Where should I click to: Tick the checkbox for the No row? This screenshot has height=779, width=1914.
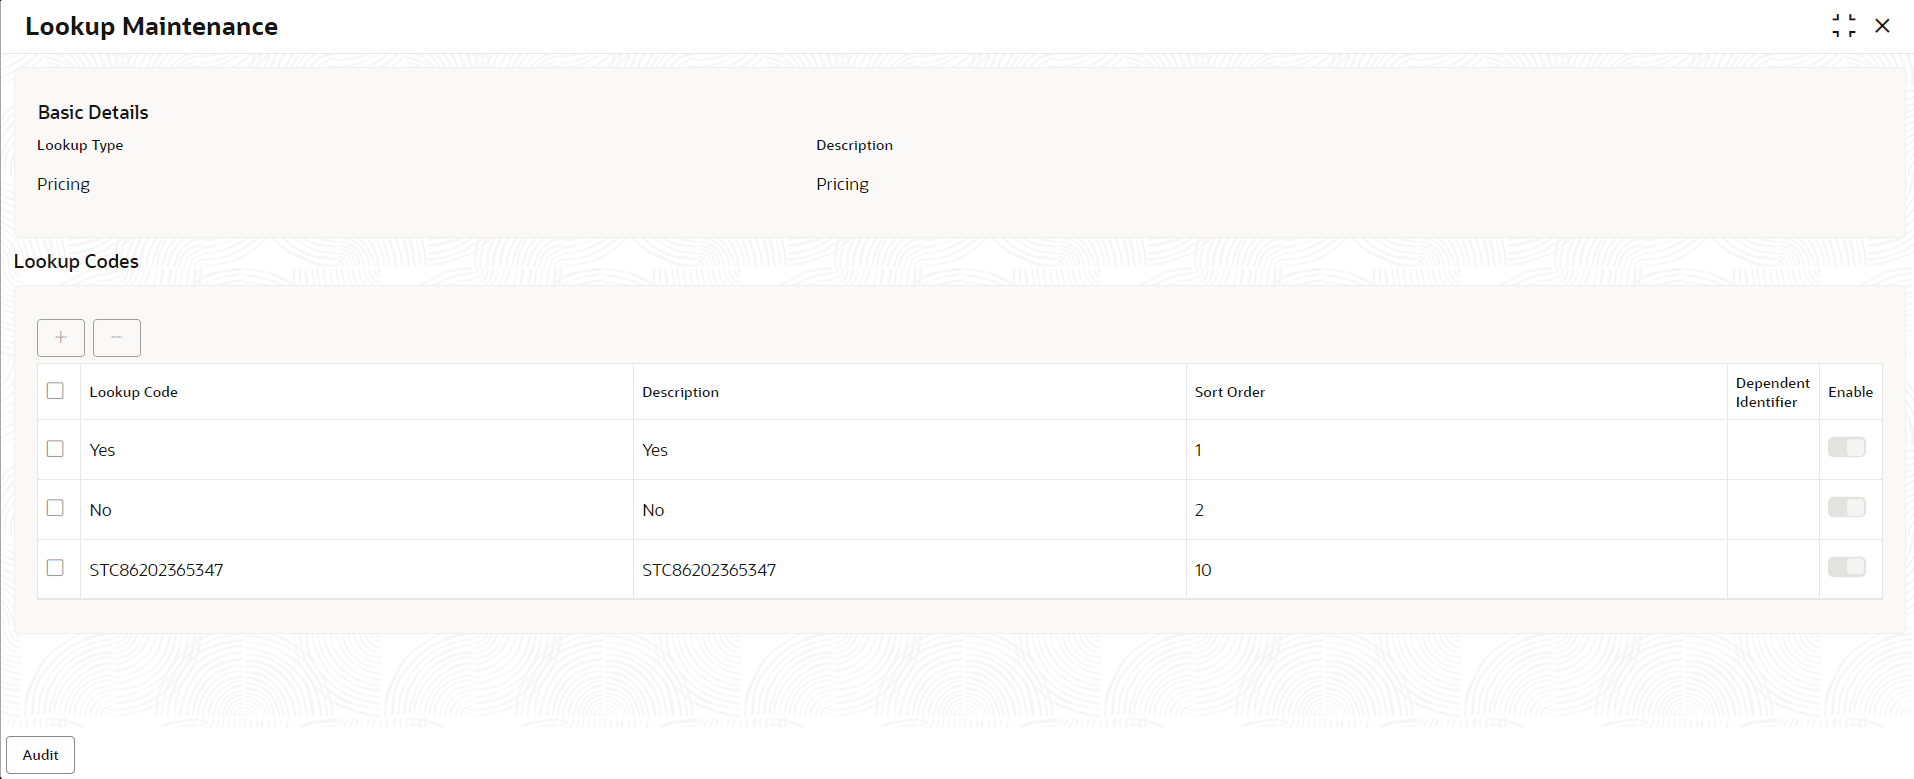pos(55,508)
